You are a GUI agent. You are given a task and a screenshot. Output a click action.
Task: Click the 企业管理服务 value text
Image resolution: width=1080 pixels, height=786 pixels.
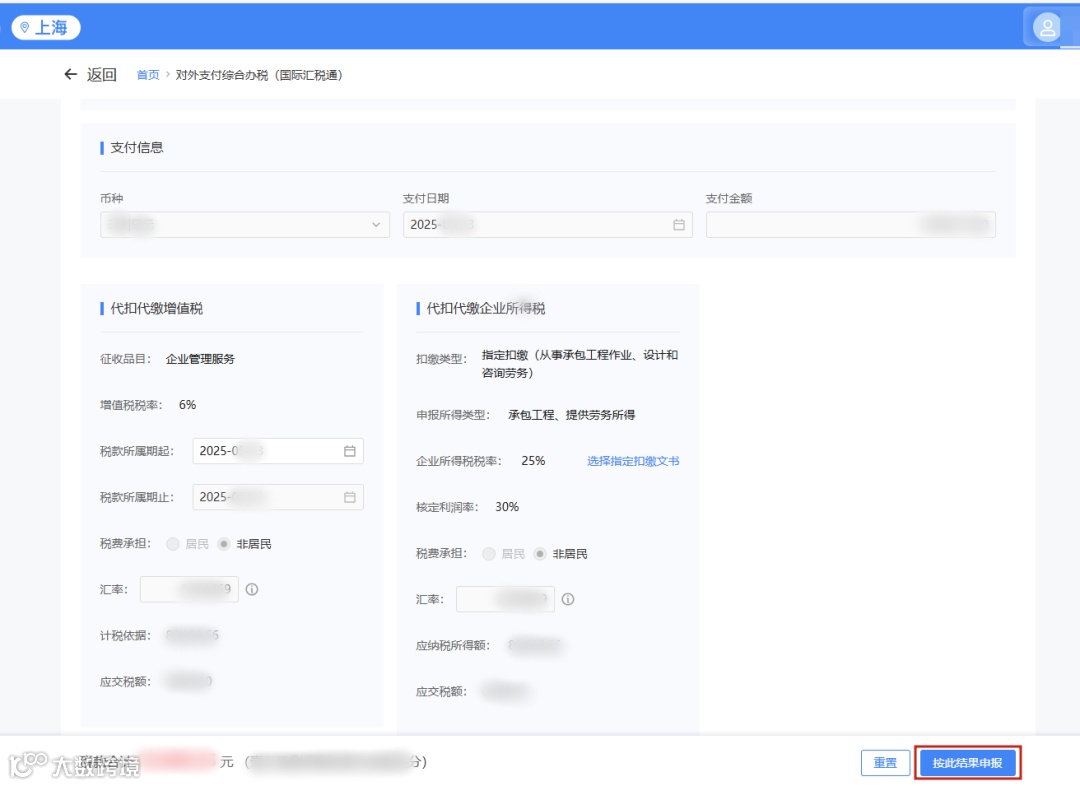tap(200, 359)
